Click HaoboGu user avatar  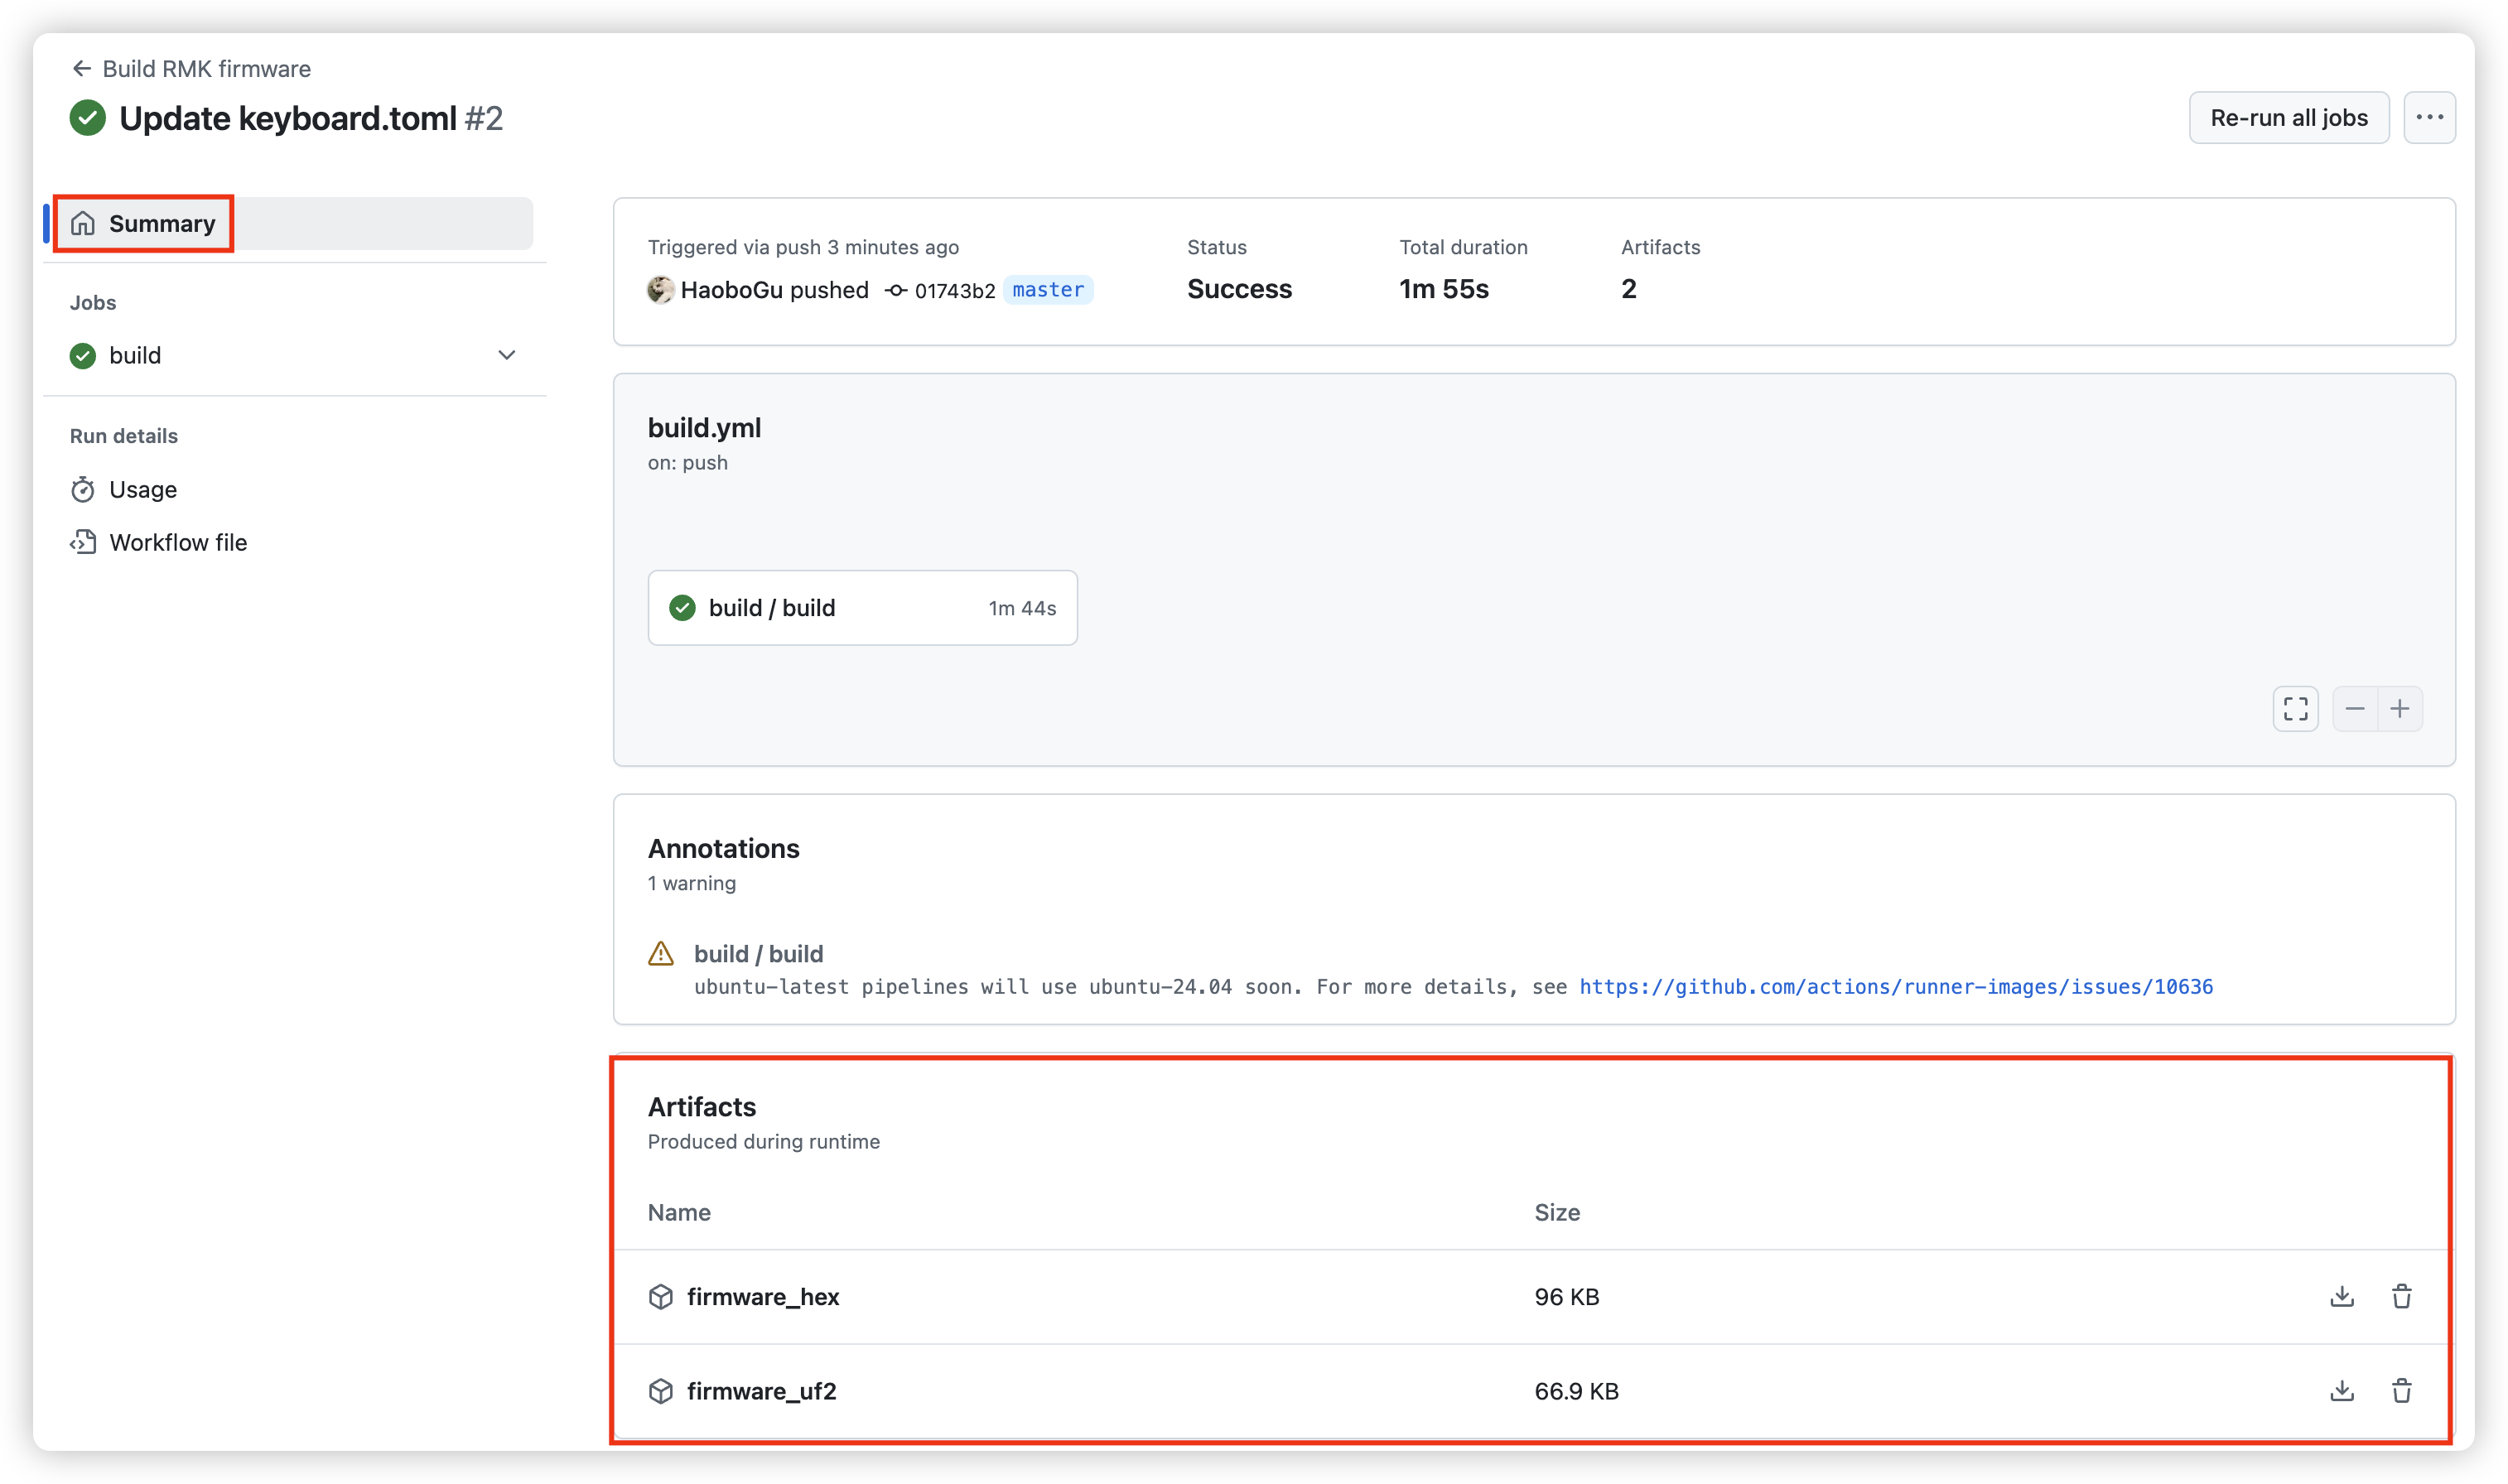660,290
